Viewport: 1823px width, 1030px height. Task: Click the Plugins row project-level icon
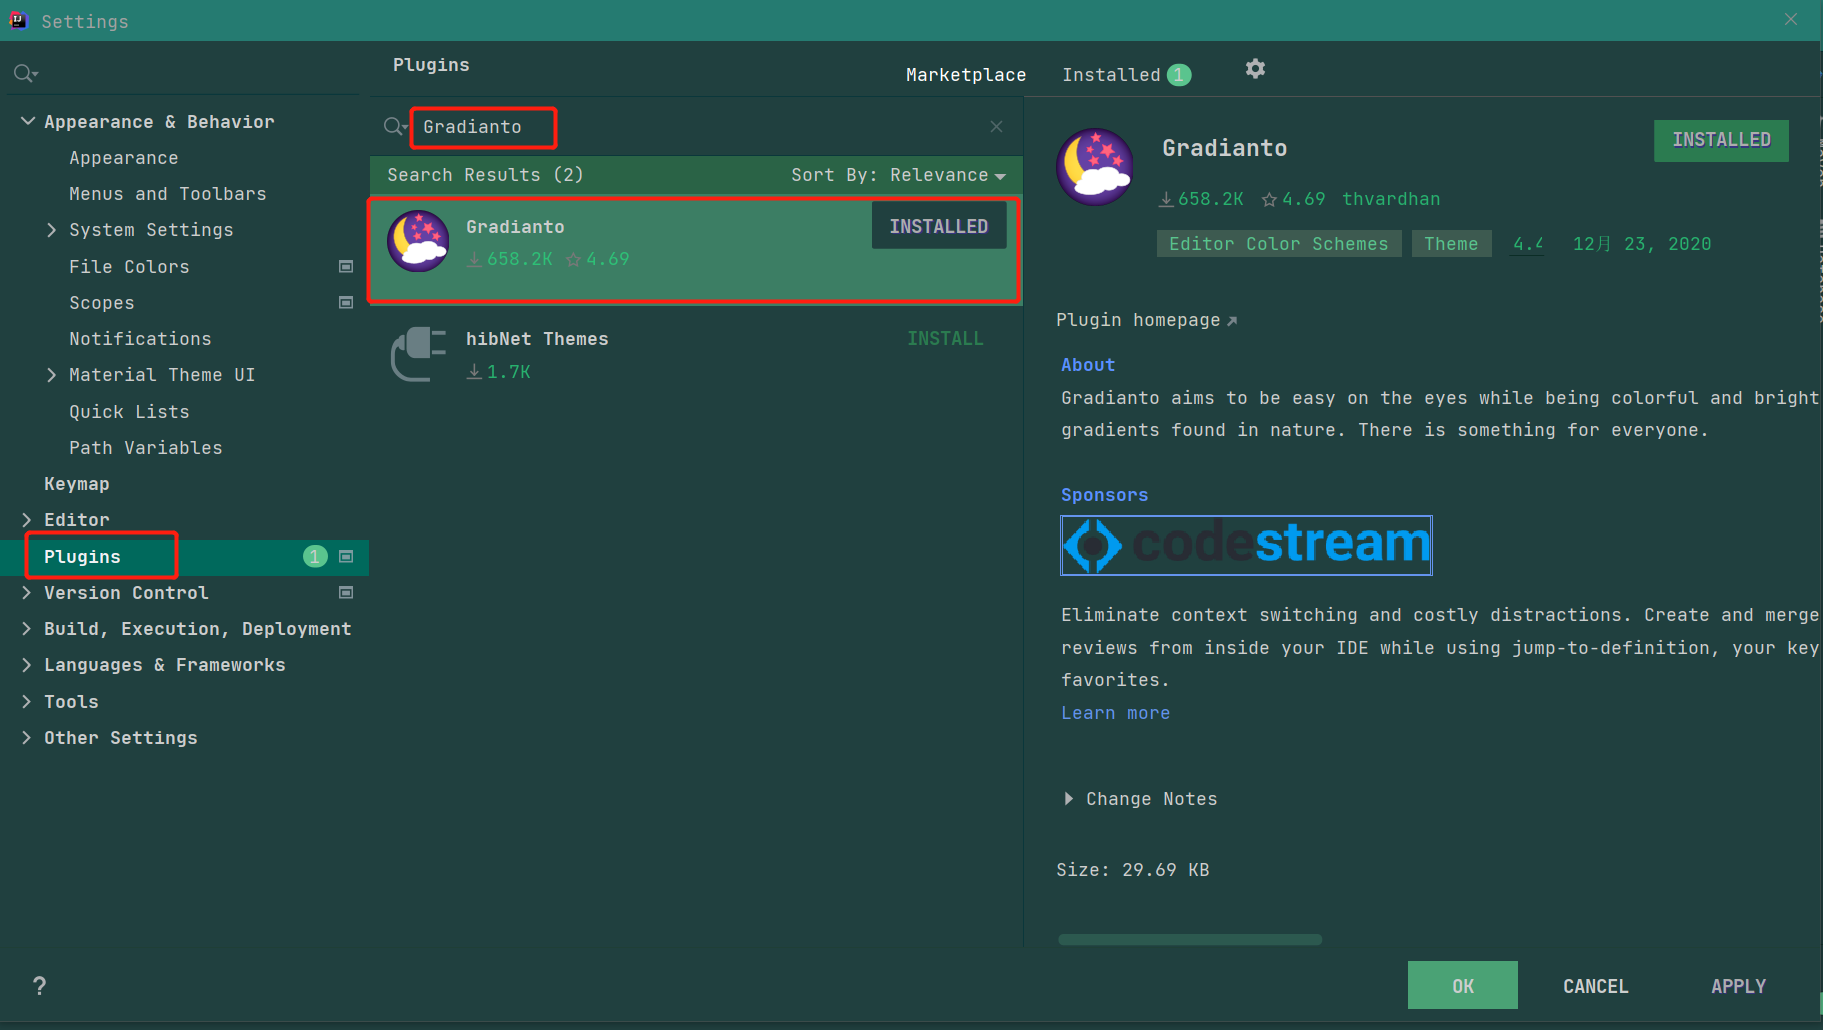tap(346, 556)
